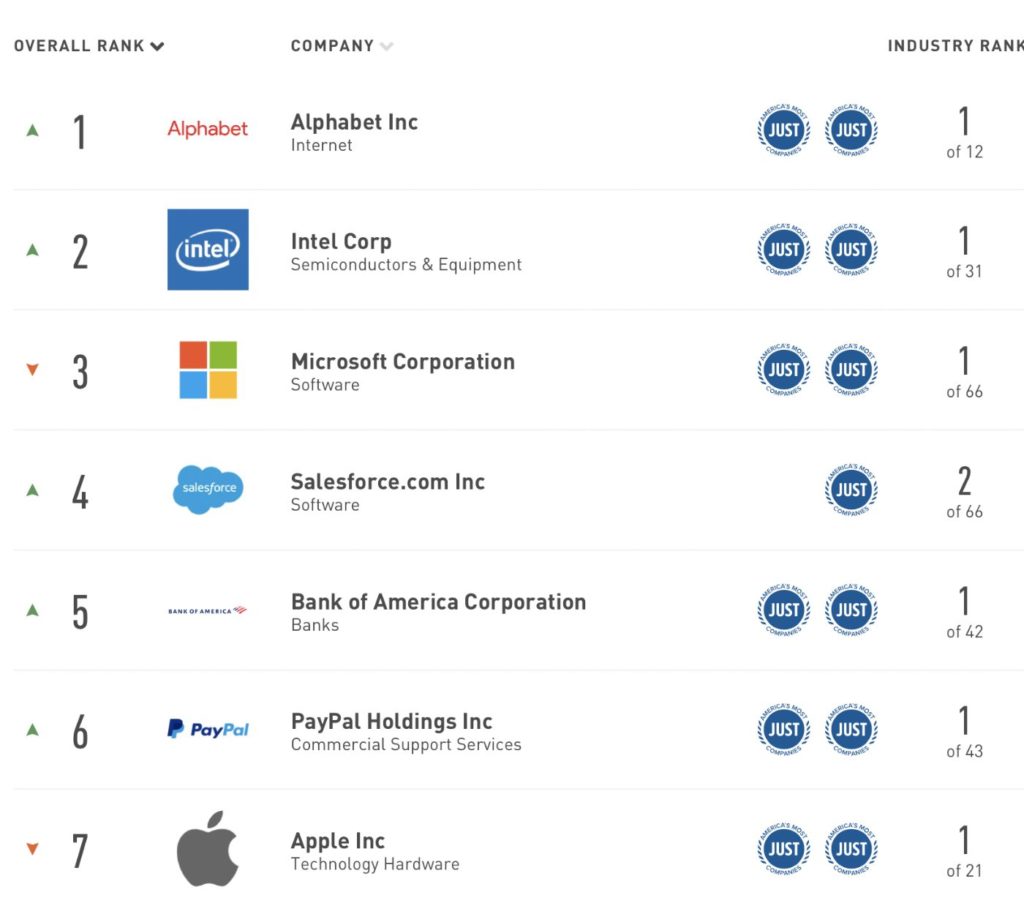Image resolution: width=1024 pixels, height=906 pixels.
Task: Click the Alphabet logo
Action: point(208,129)
